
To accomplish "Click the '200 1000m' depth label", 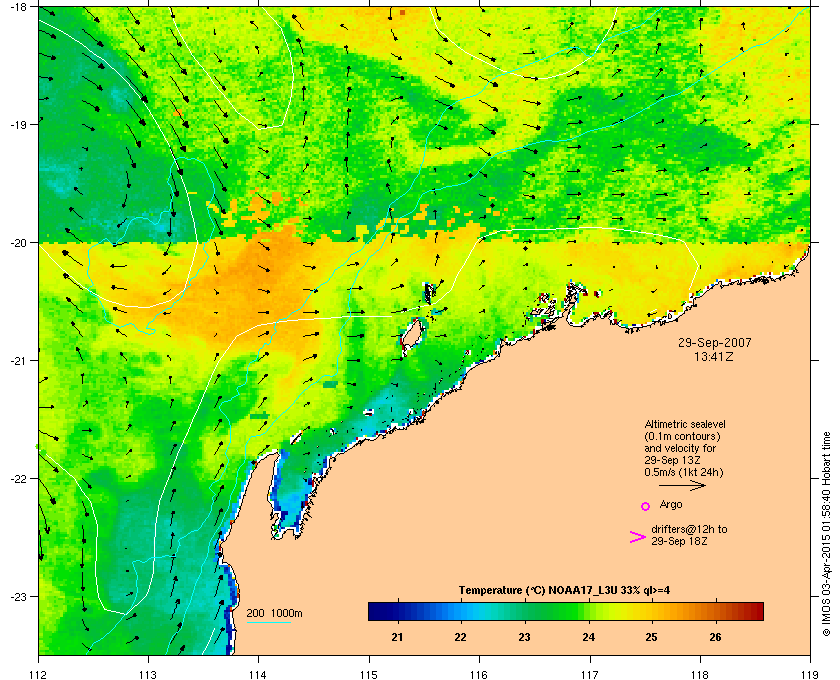I will (274, 613).
